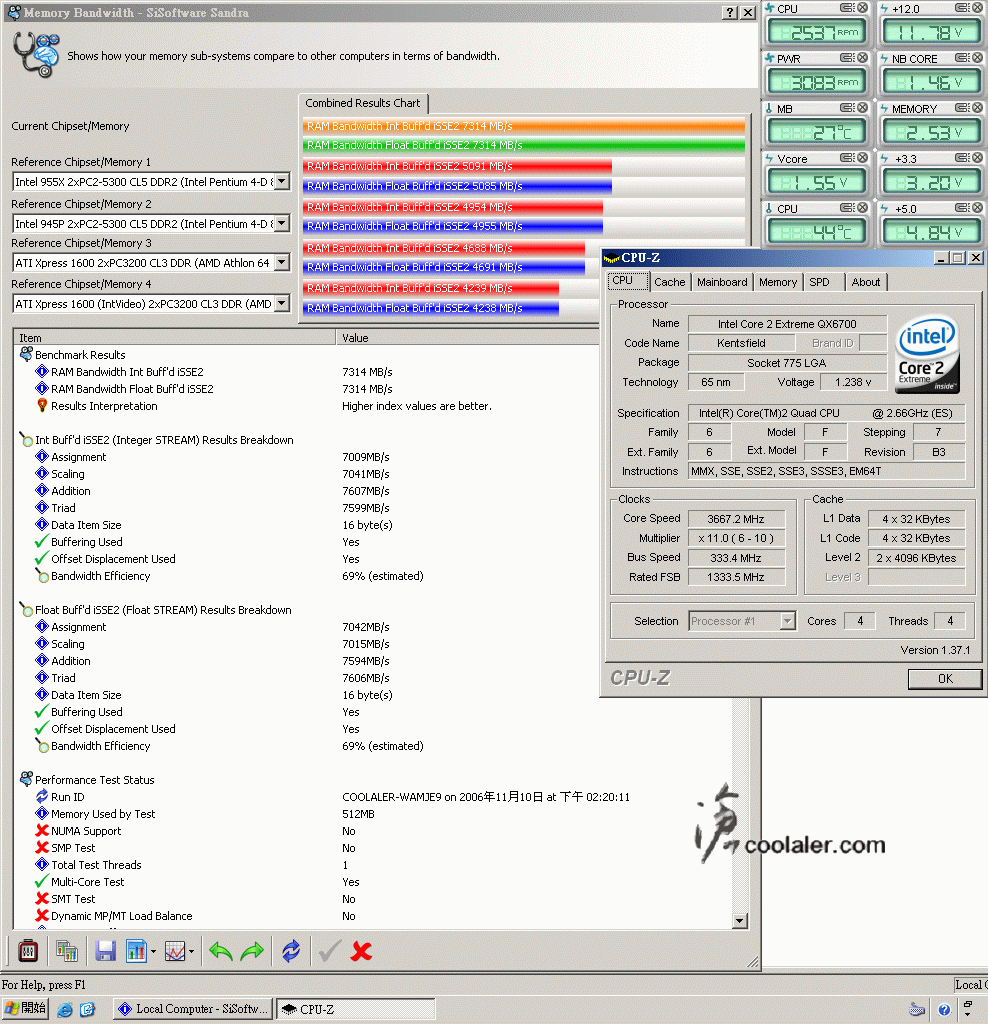Click the MEMORY voltage widget settings icon
The width and height of the screenshot is (988, 1024).
[960, 109]
